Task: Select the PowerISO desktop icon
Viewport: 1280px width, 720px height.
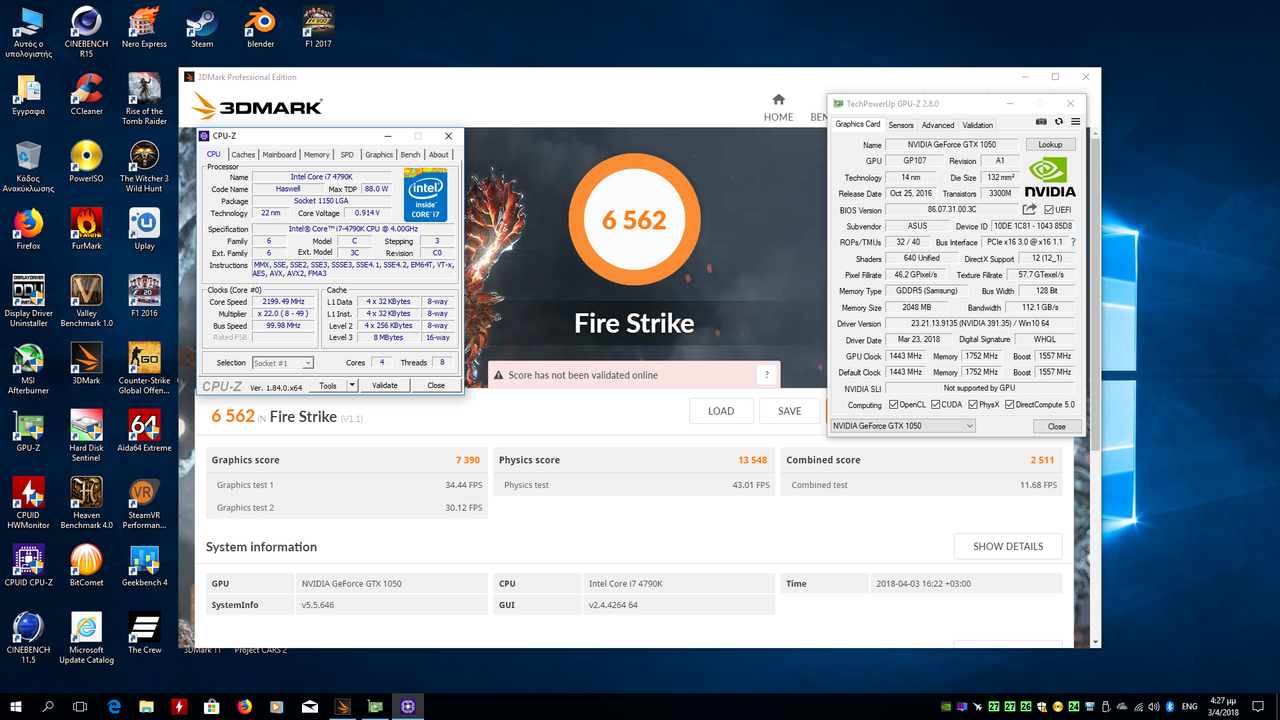Action: click(86, 162)
